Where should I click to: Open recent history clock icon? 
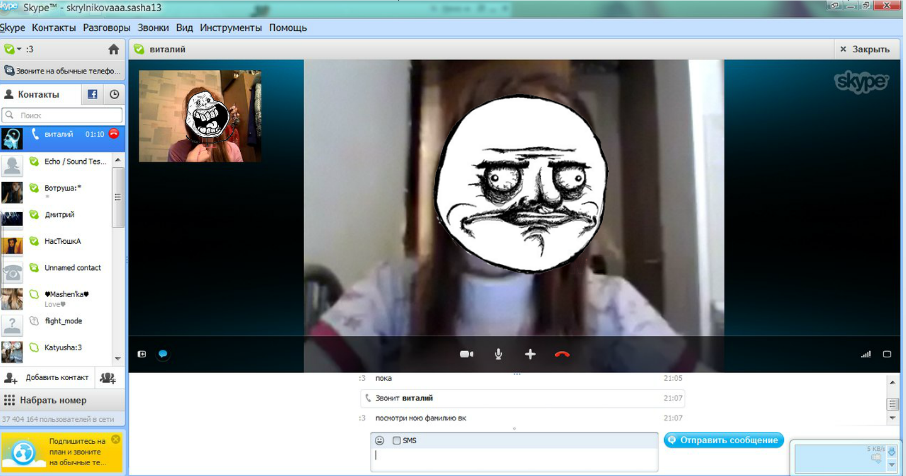point(114,94)
